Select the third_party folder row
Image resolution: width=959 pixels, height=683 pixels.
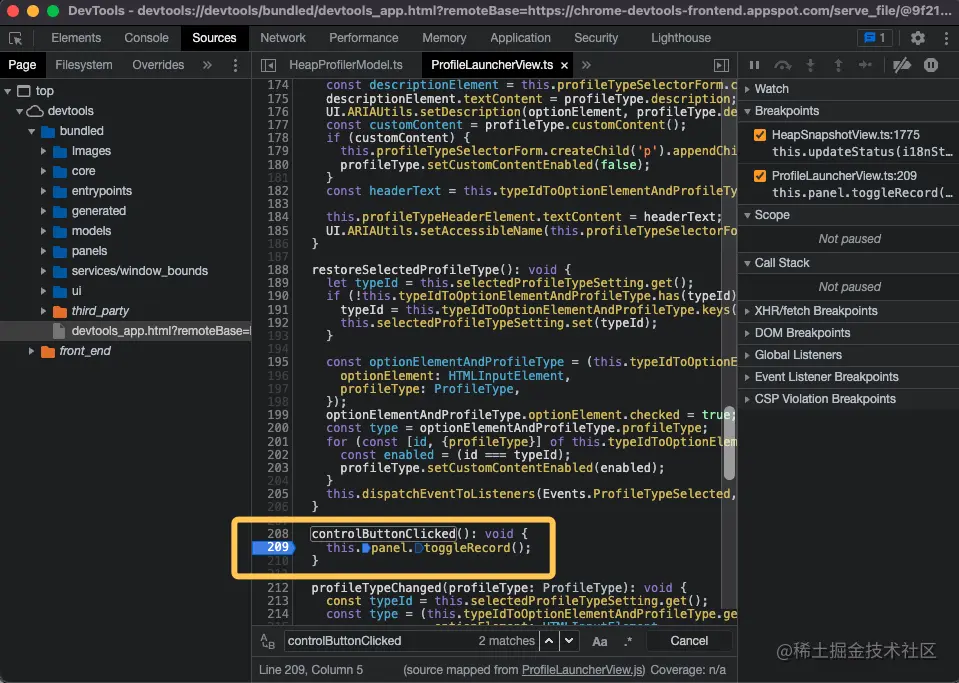125,311
